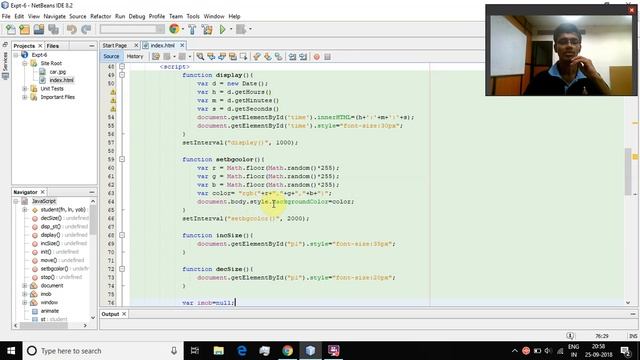
Task: Minimize the Projects panel
Action: click(91, 46)
